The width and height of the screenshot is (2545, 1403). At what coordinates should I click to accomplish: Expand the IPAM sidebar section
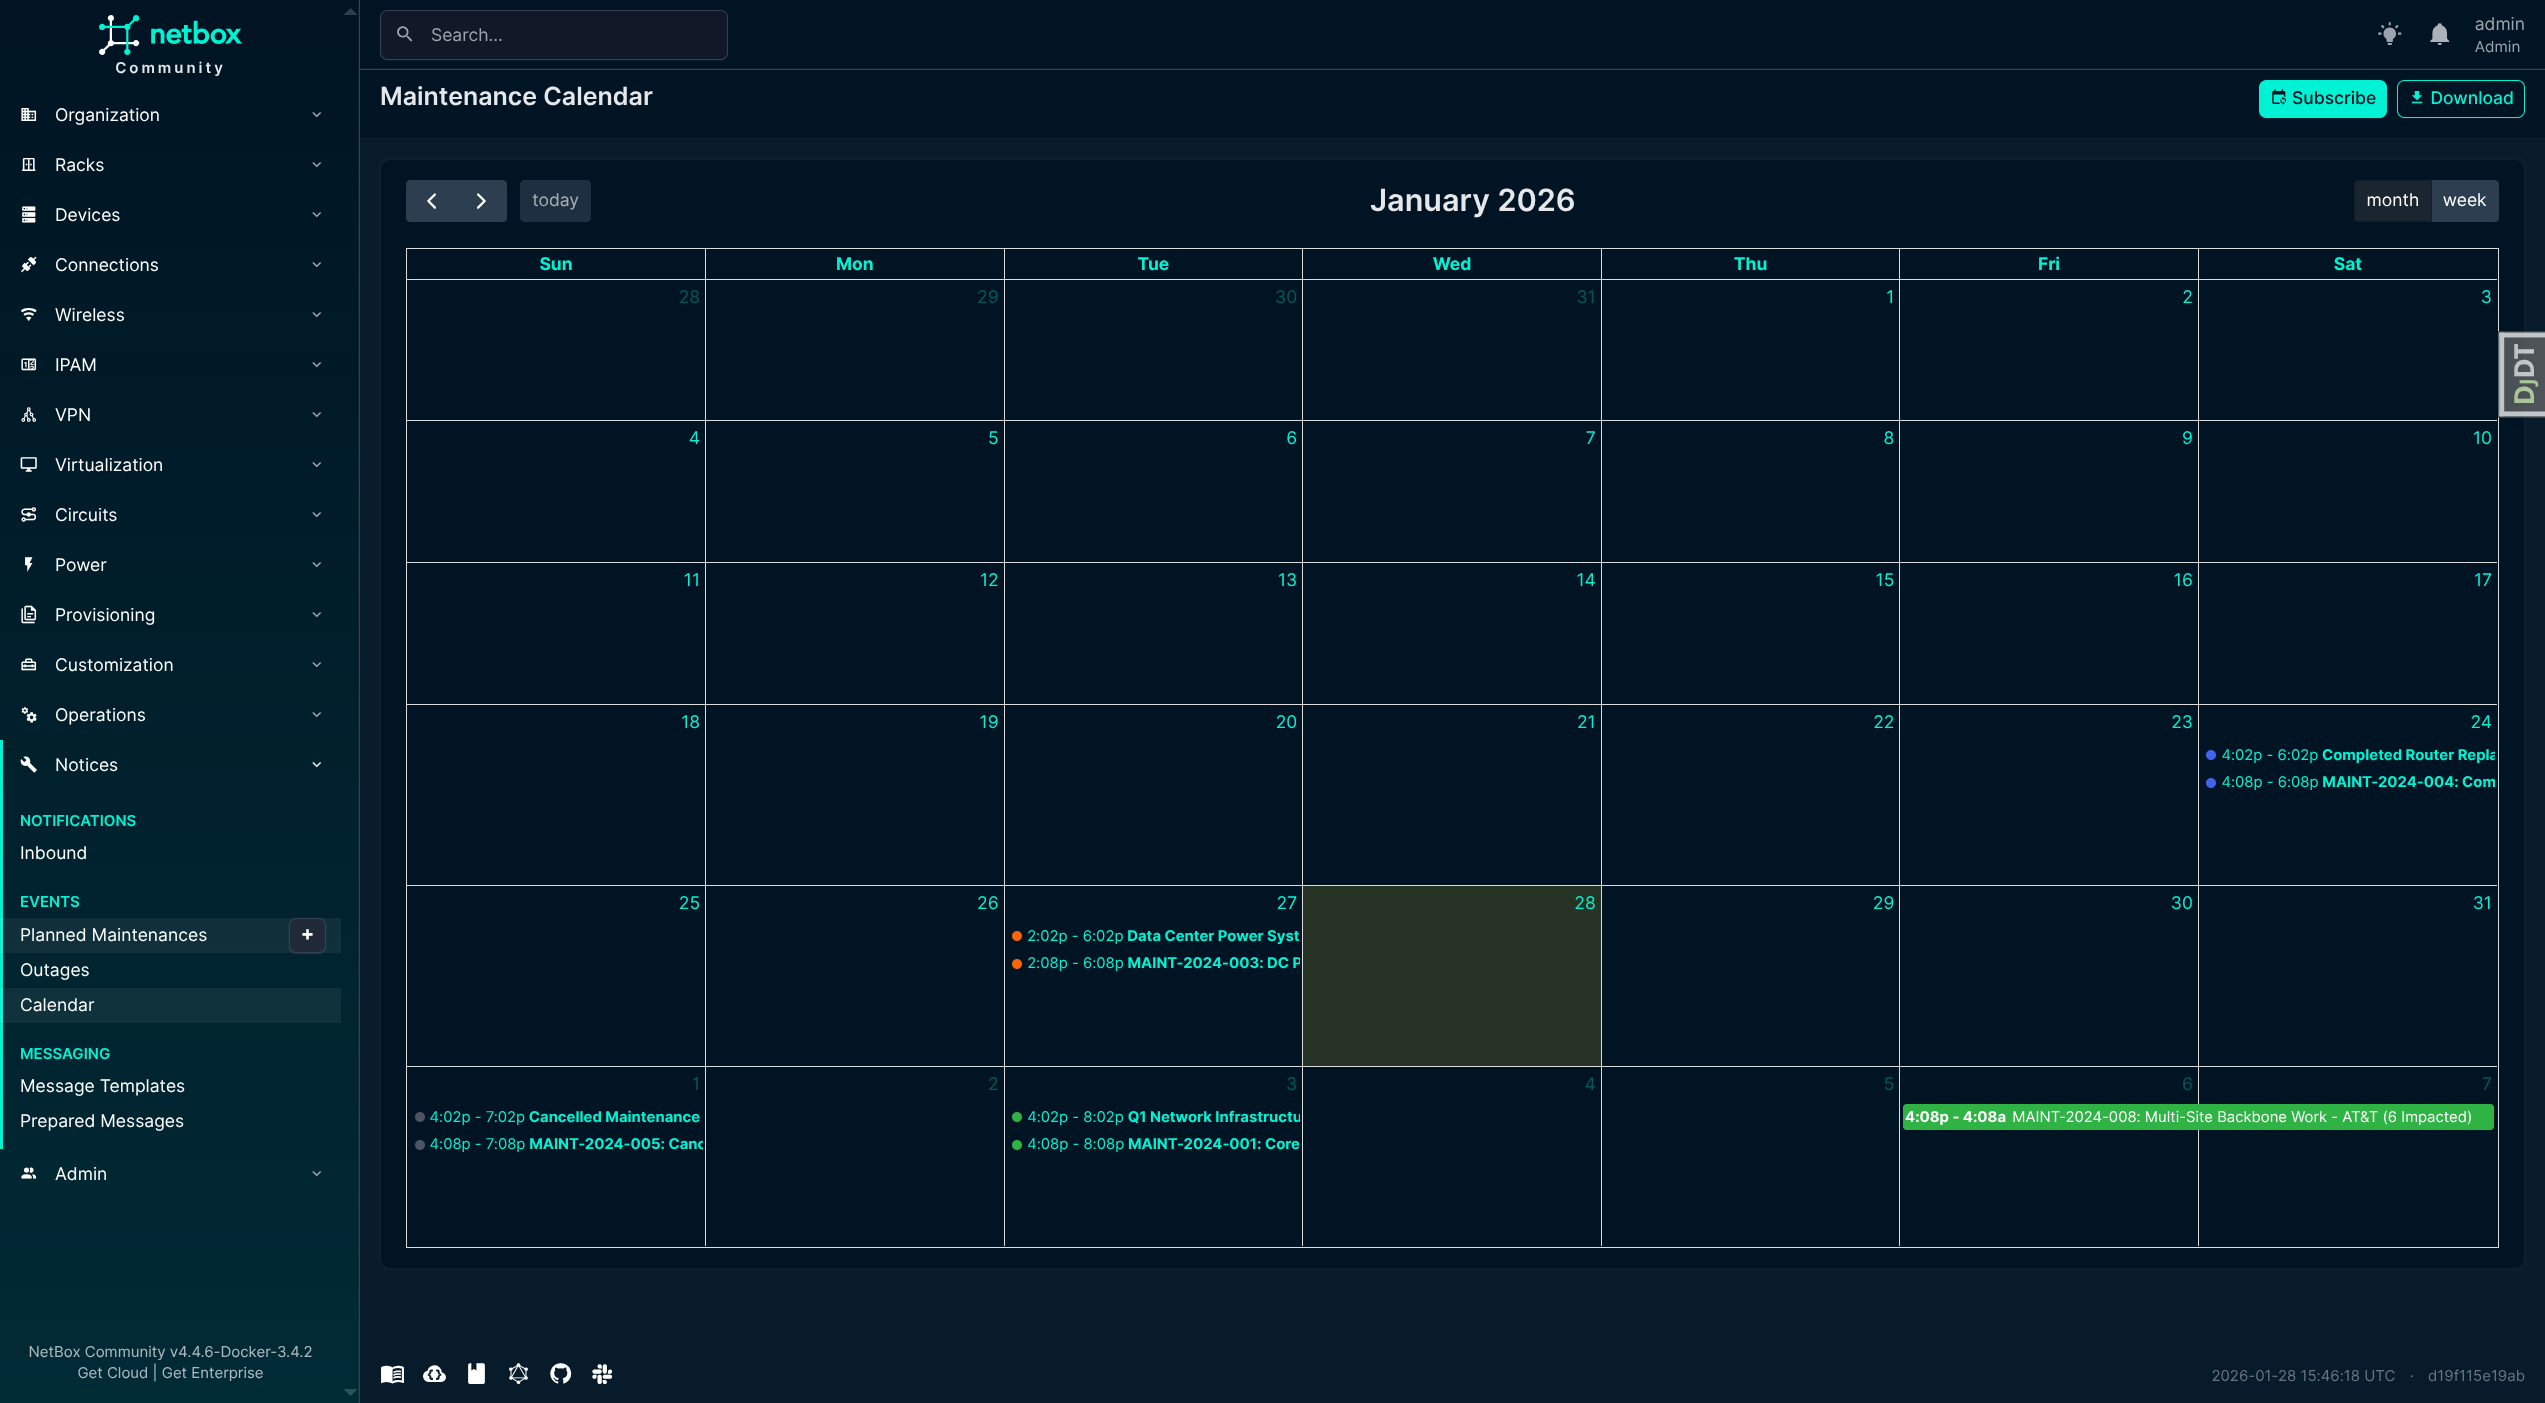coord(75,364)
